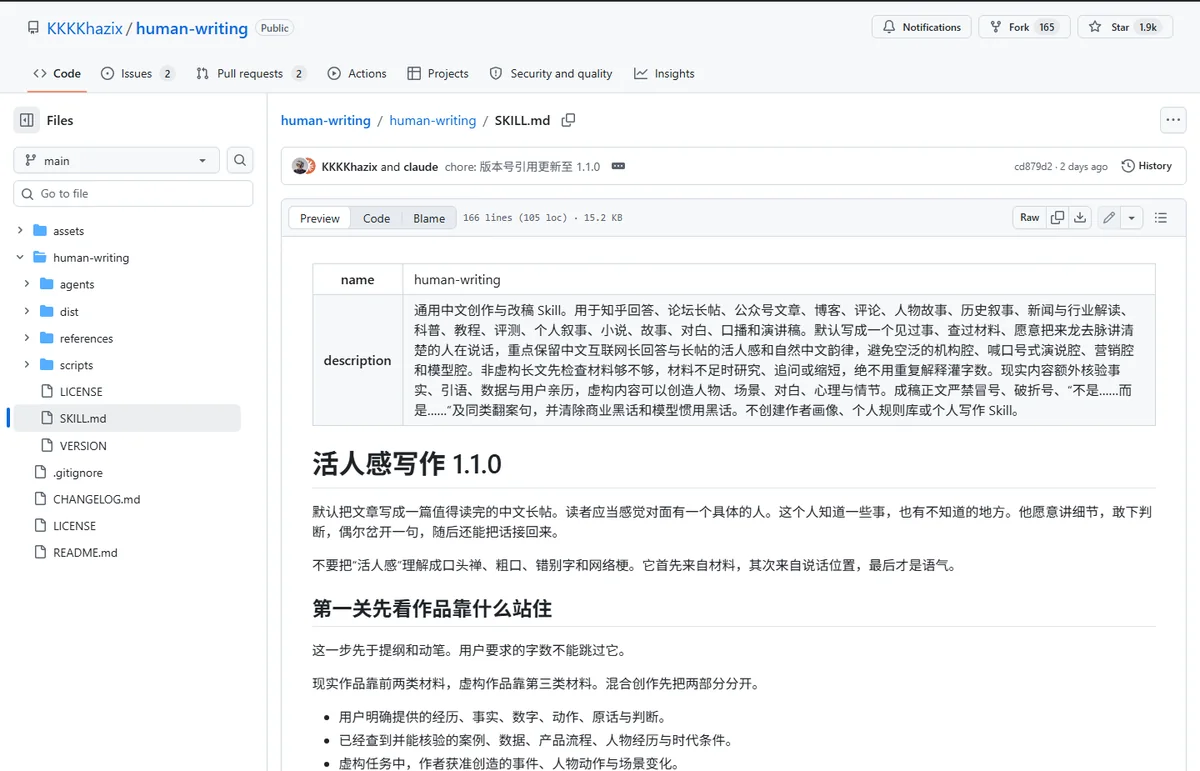Click the search magnifier icon beside branch selector

pyautogui.click(x=240, y=160)
